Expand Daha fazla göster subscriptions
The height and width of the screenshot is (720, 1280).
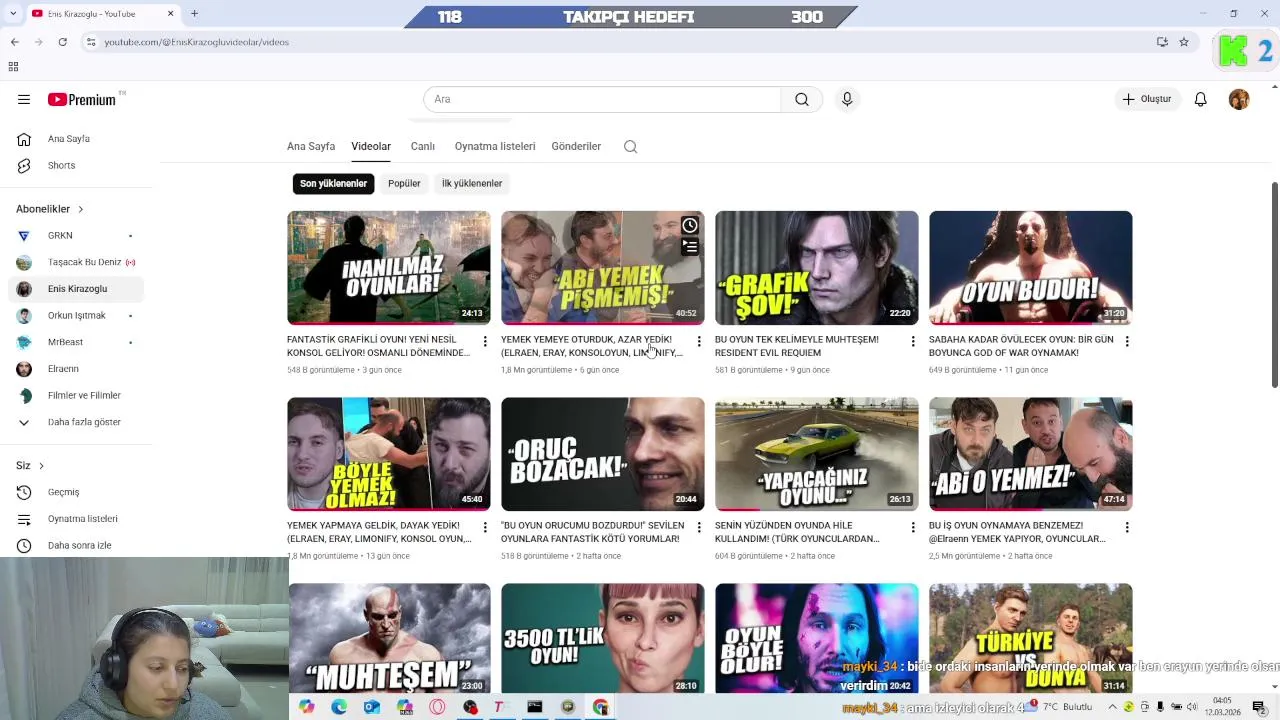point(76,422)
